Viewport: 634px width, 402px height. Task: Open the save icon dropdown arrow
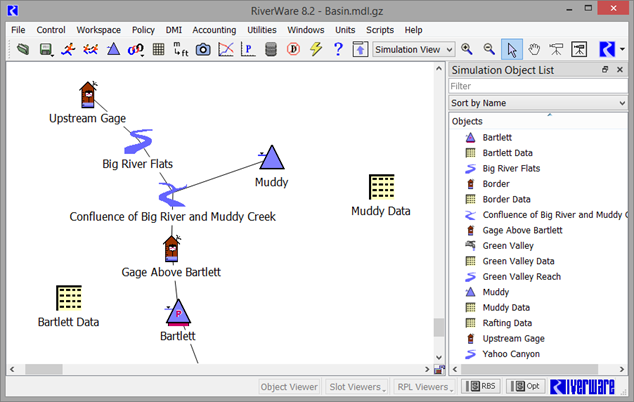click(x=53, y=55)
